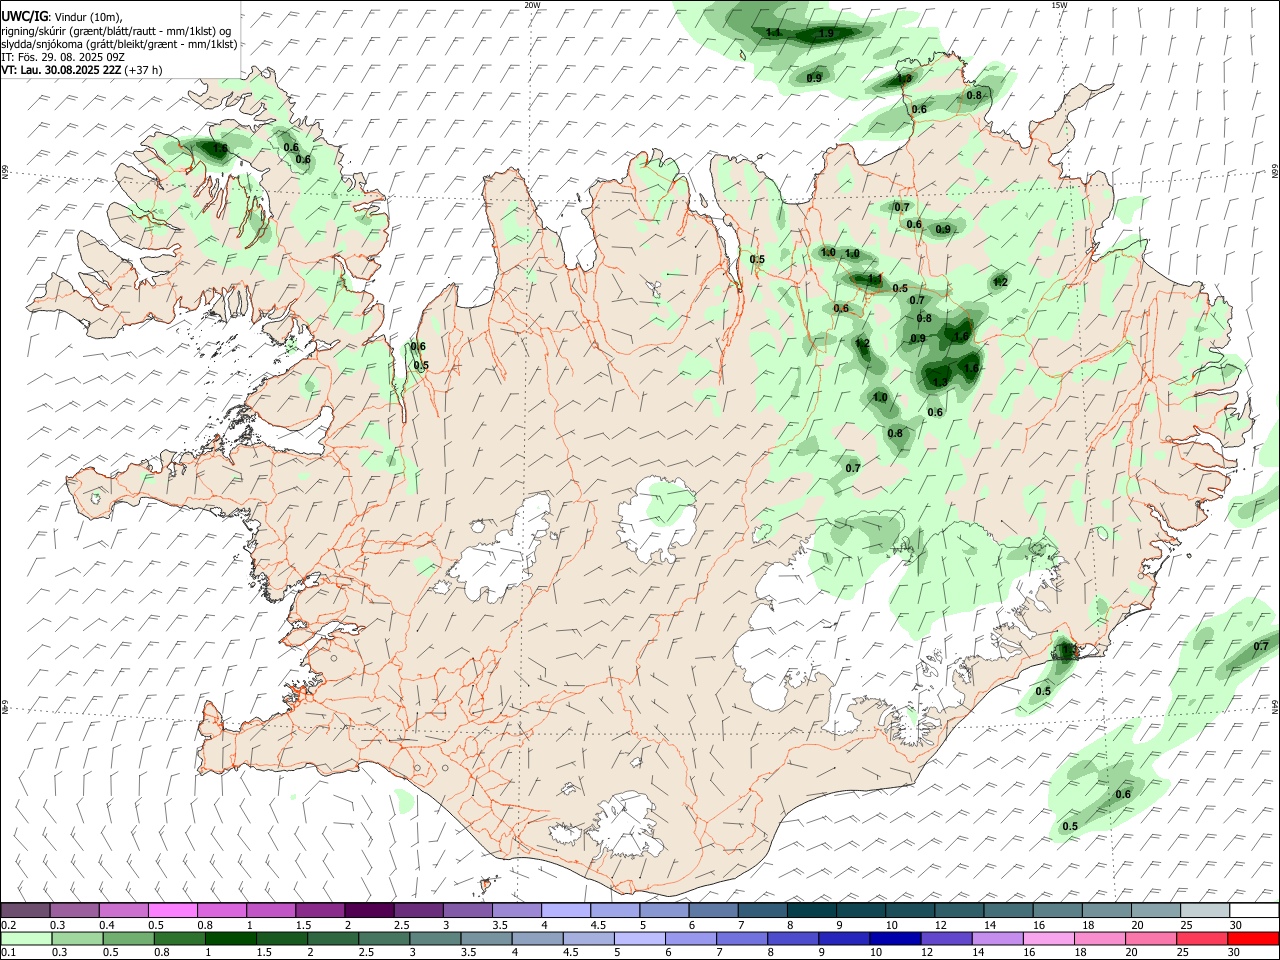1280x960 pixels.
Task: Select the light gray 25–30 swatch, upper scale
Action: (1204, 911)
